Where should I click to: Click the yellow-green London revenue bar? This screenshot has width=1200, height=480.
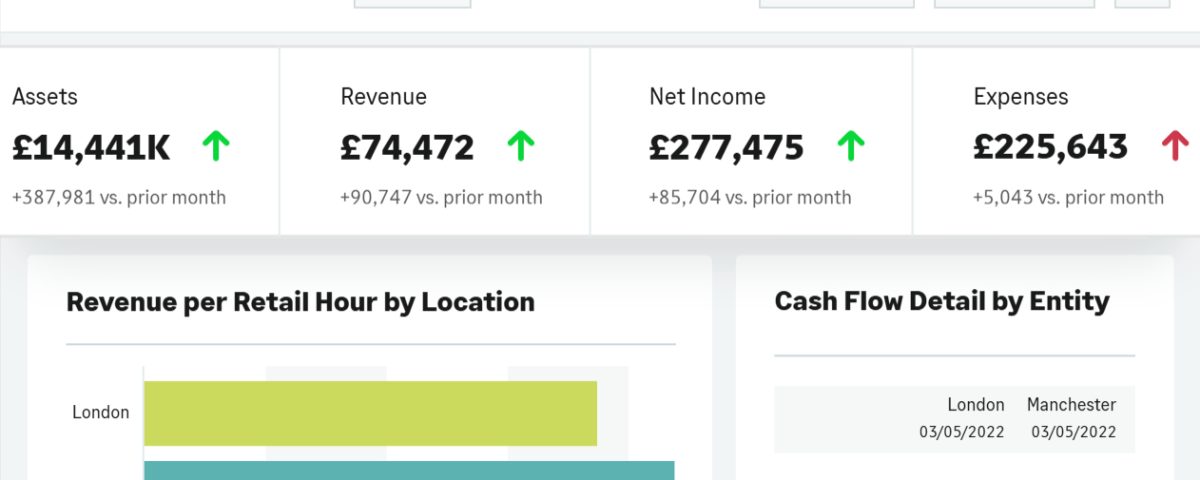370,413
